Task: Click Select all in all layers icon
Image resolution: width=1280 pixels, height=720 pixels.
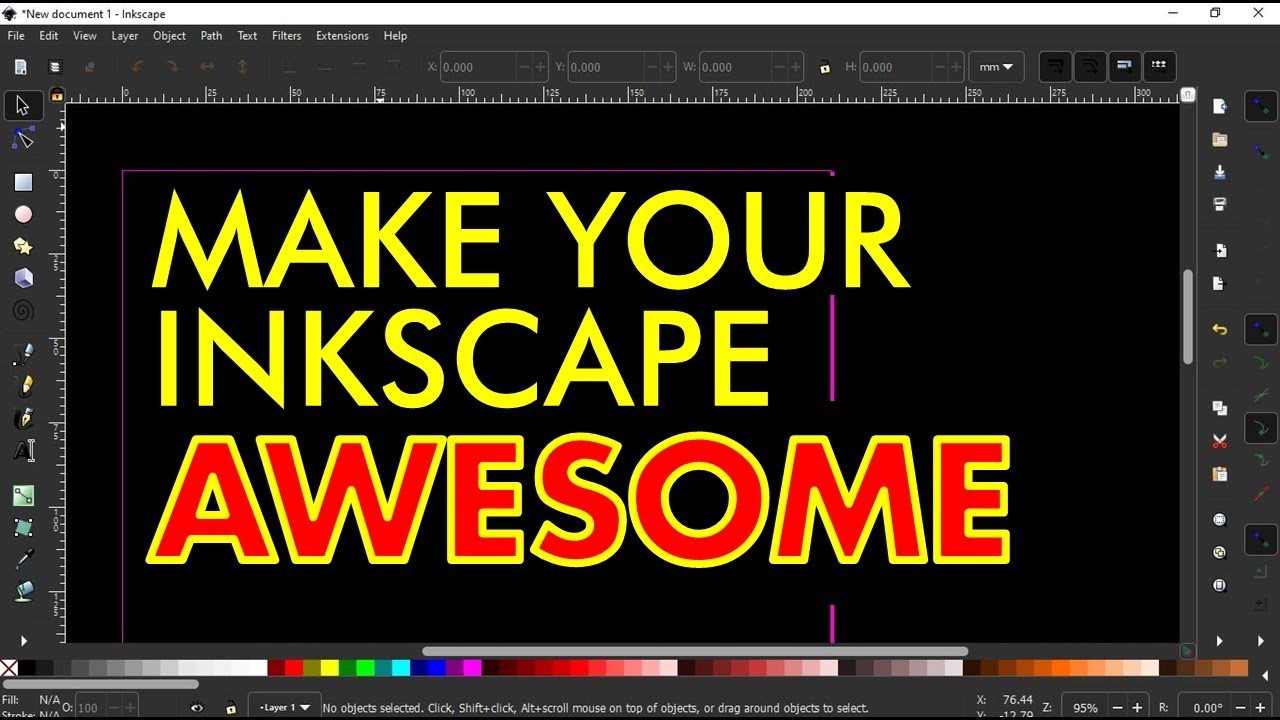Action: pyautogui.click(x=55, y=67)
